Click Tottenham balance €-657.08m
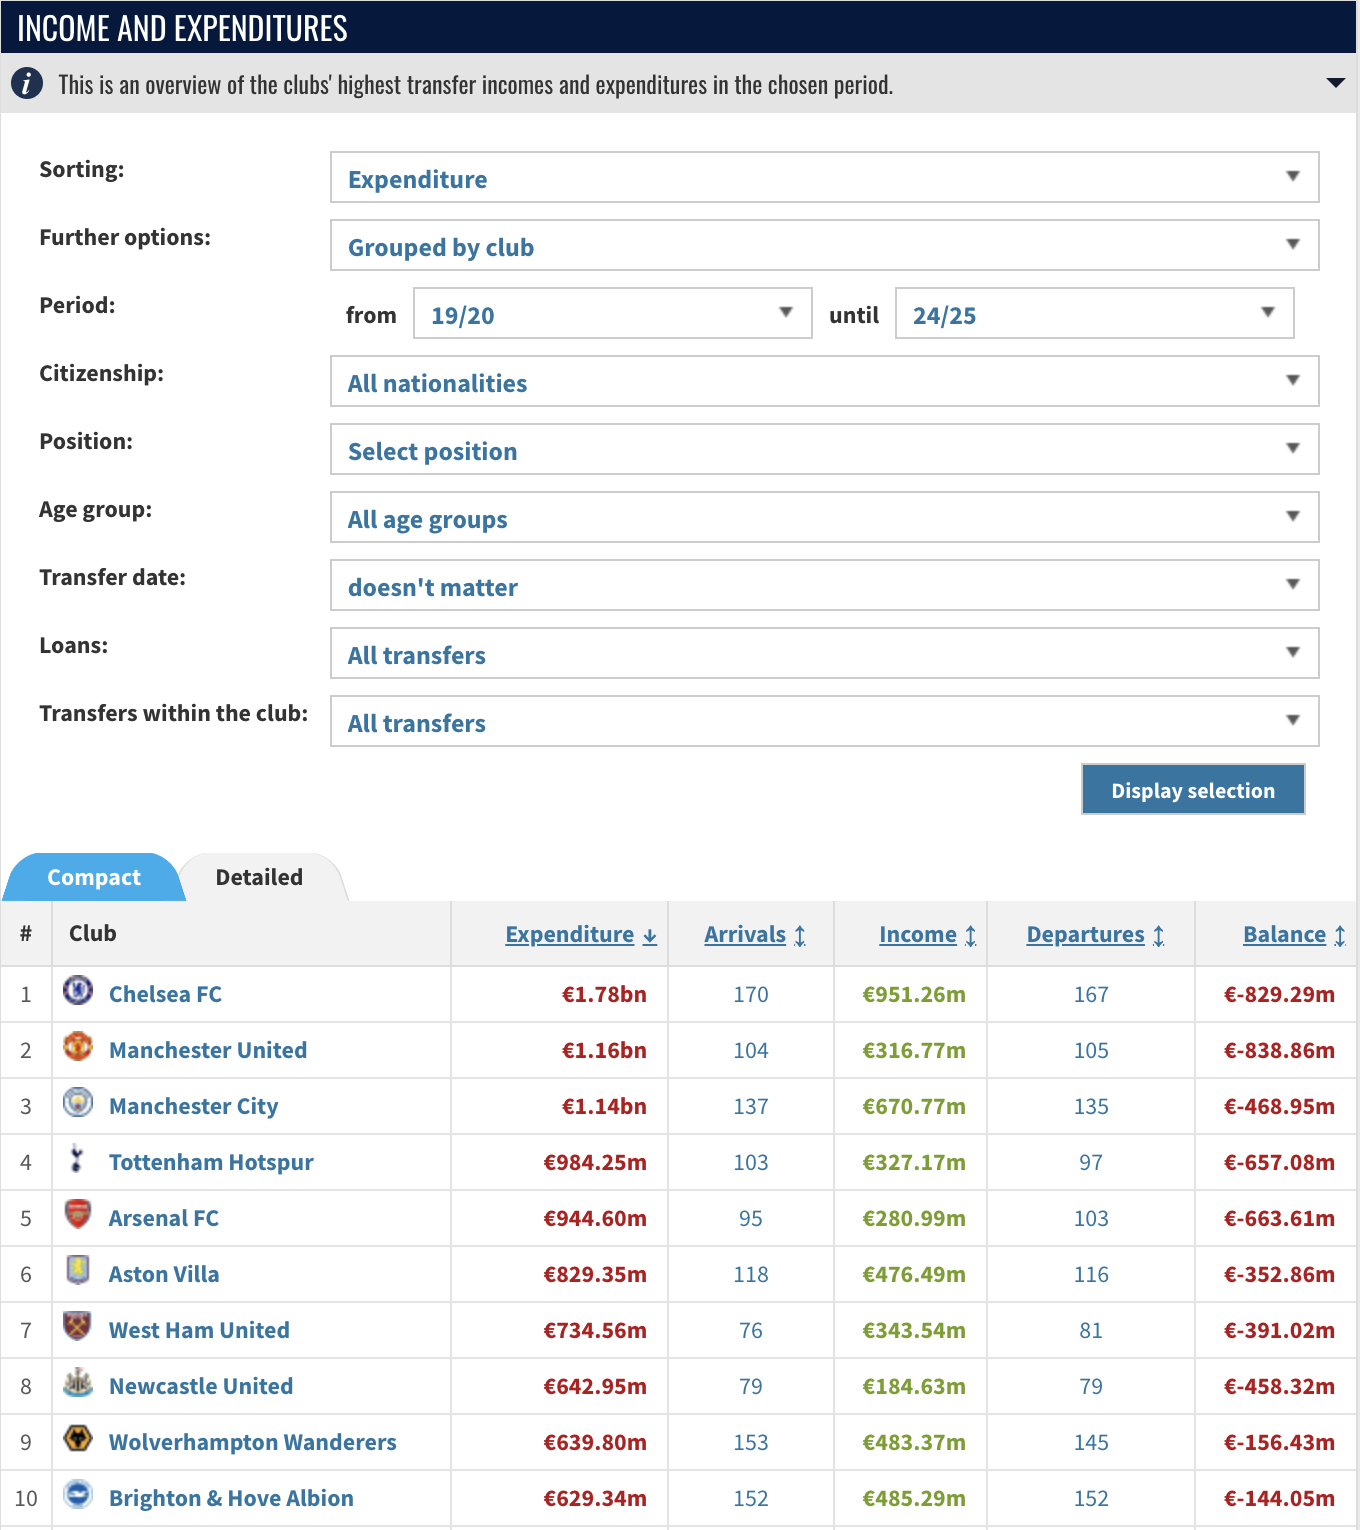The height and width of the screenshot is (1530, 1360). 1279,1162
